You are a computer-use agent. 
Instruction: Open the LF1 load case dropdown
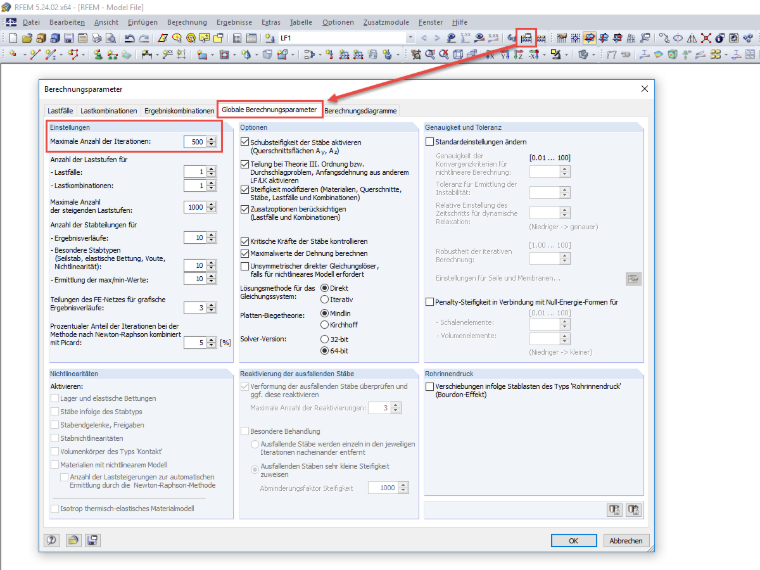pos(410,38)
